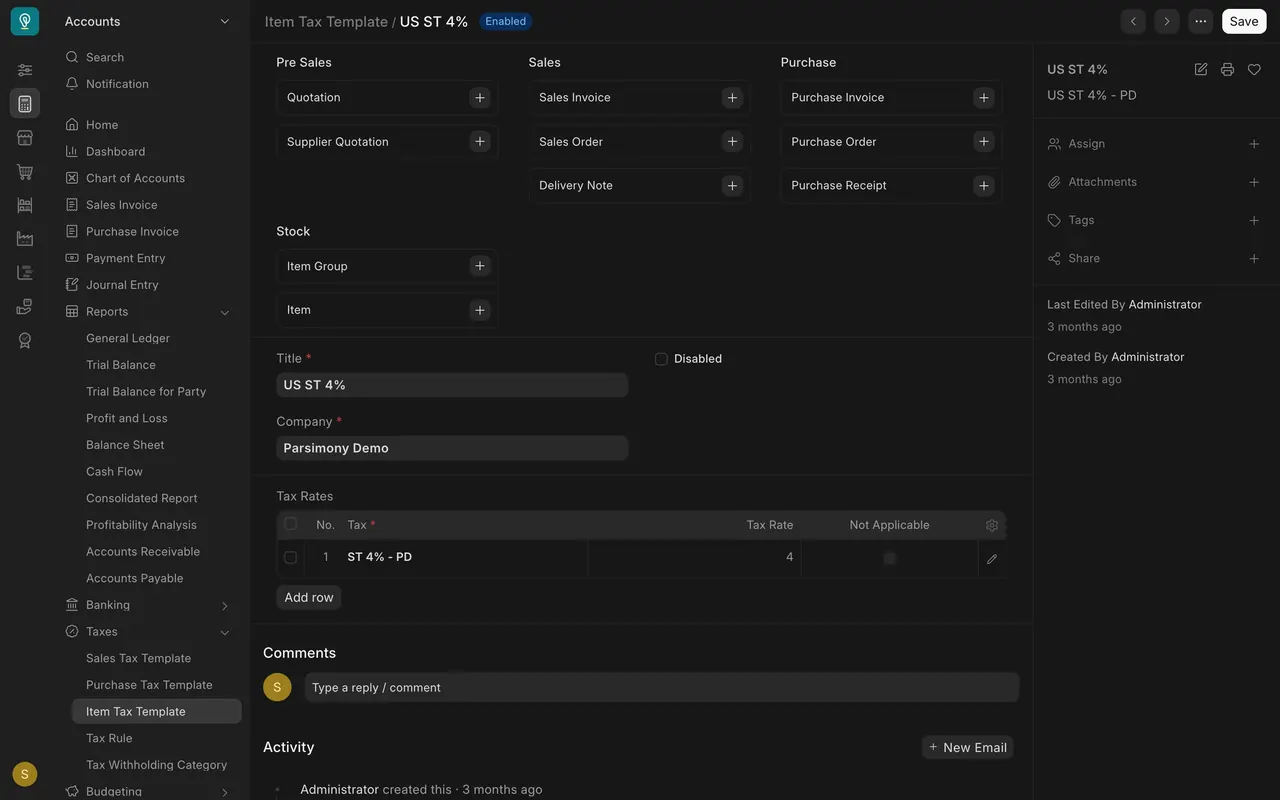Click the Company field Parsimony Demo
Viewport: 1280px width, 800px height.
[x=452, y=448]
